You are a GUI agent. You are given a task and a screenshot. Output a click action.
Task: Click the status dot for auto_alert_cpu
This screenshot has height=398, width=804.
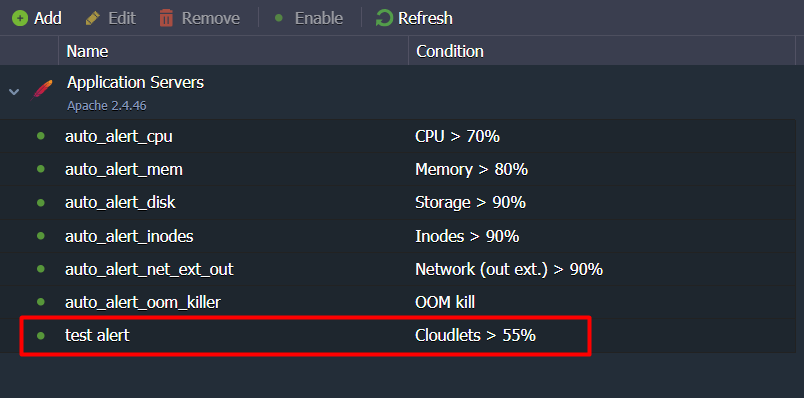(41, 136)
